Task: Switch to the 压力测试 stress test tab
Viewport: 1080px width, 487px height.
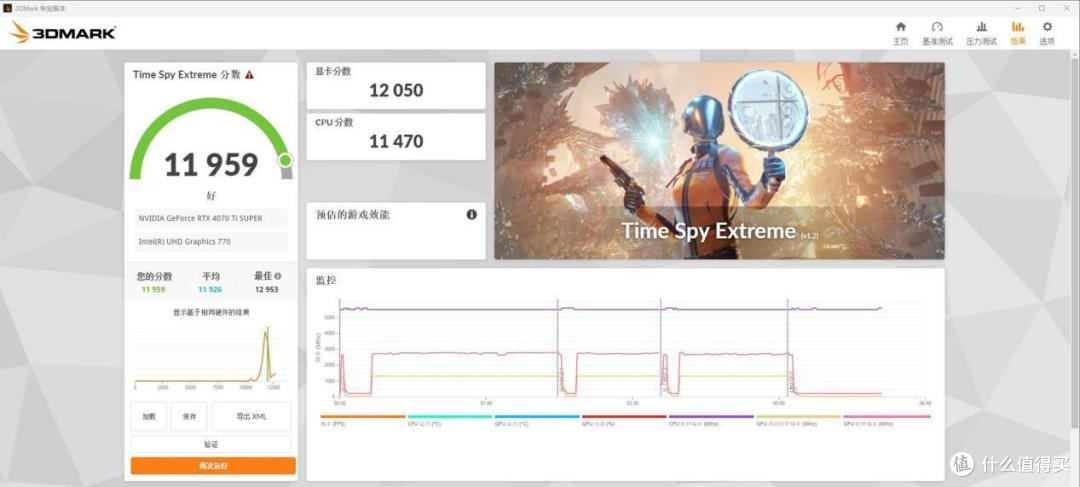Action: (982, 33)
